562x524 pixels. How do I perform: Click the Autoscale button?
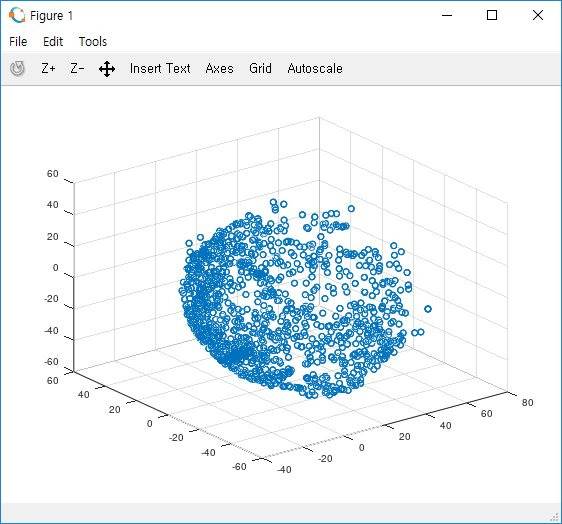pos(315,68)
